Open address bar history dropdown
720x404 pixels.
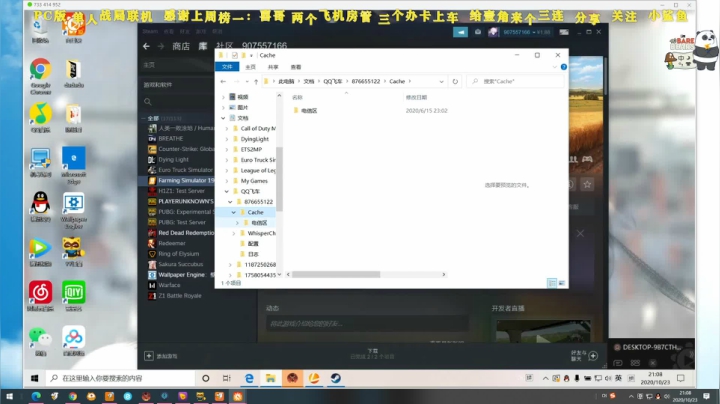pyautogui.click(x=441, y=82)
